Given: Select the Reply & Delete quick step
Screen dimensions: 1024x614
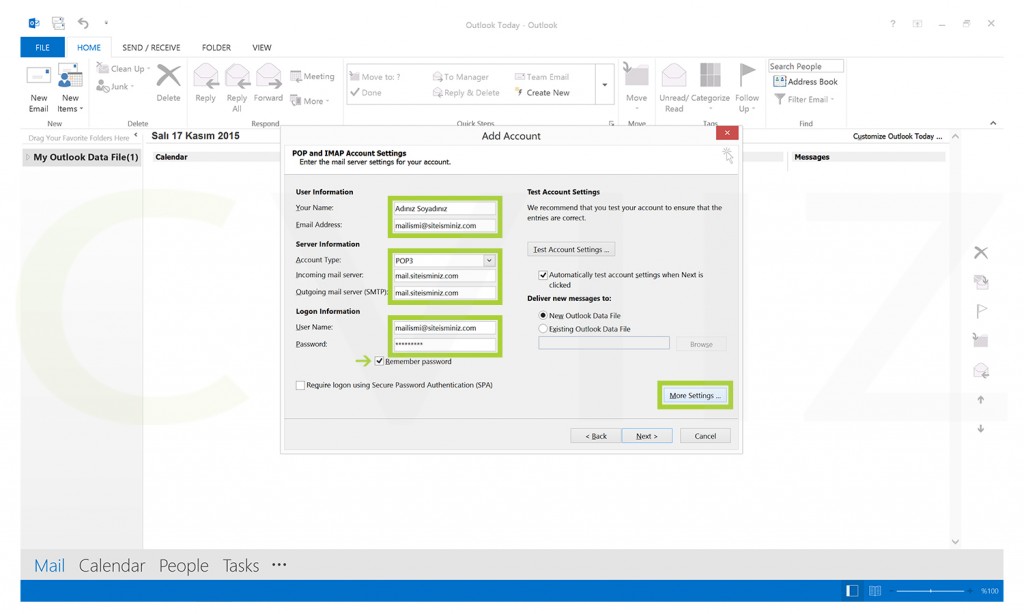Looking at the screenshot, I should pyautogui.click(x=466, y=93).
